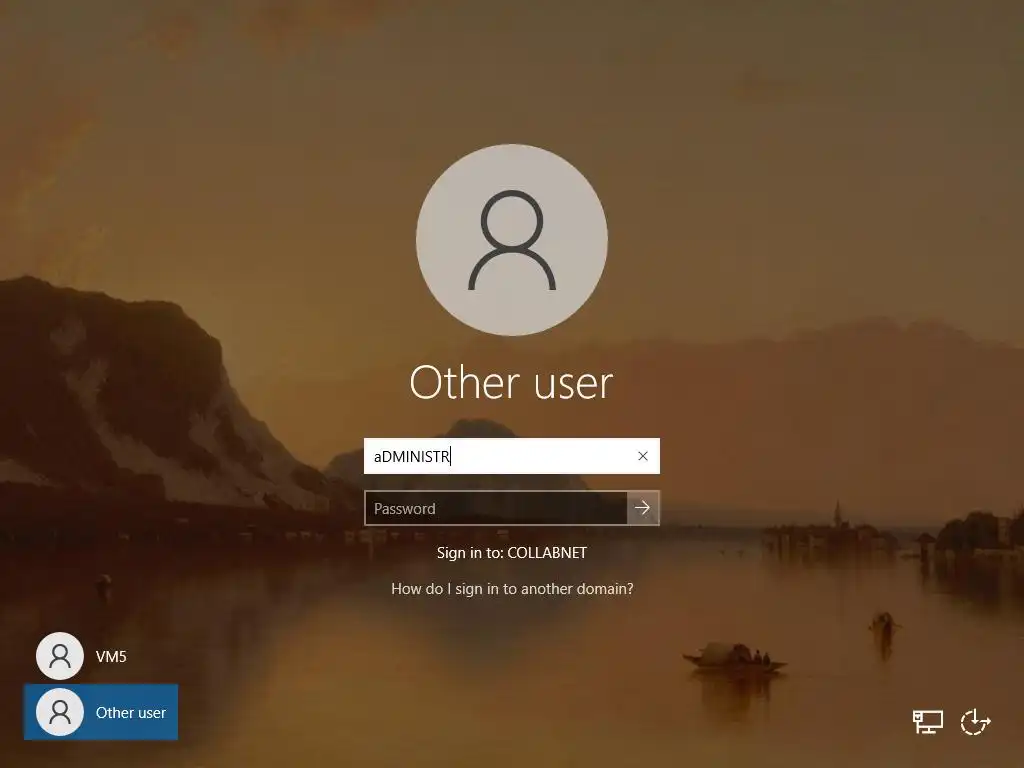Select the Other user account tile
1024x768 pixels.
101,712
